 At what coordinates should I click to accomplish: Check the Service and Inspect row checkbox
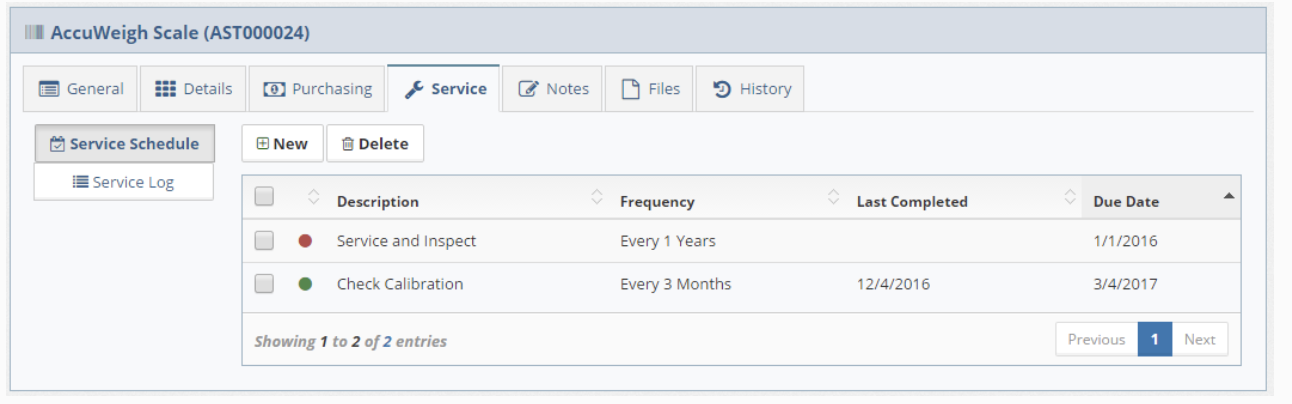point(264,240)
